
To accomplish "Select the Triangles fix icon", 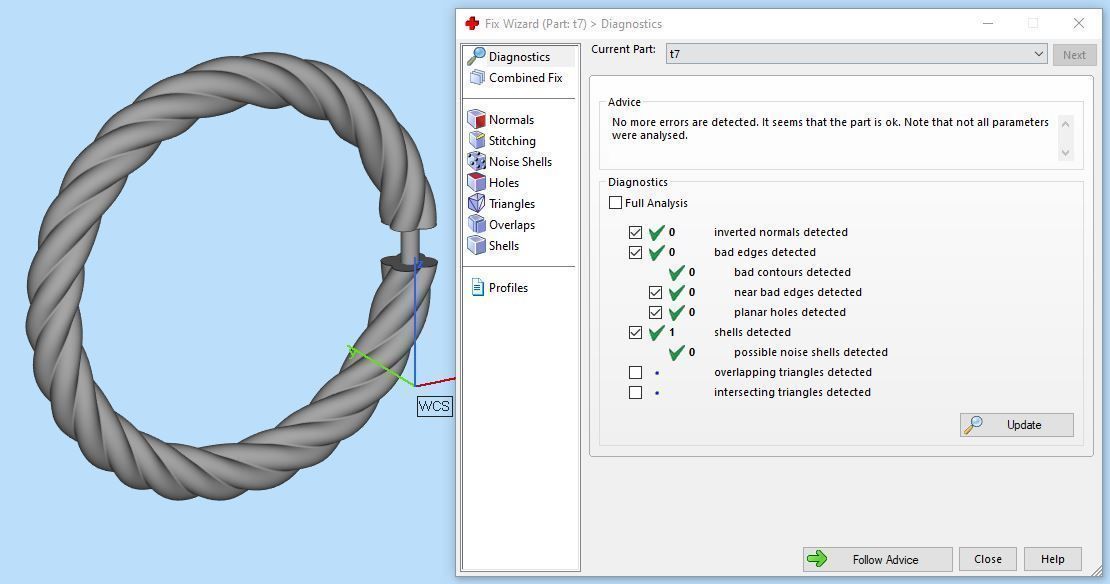I will click(x=476, y=204).
